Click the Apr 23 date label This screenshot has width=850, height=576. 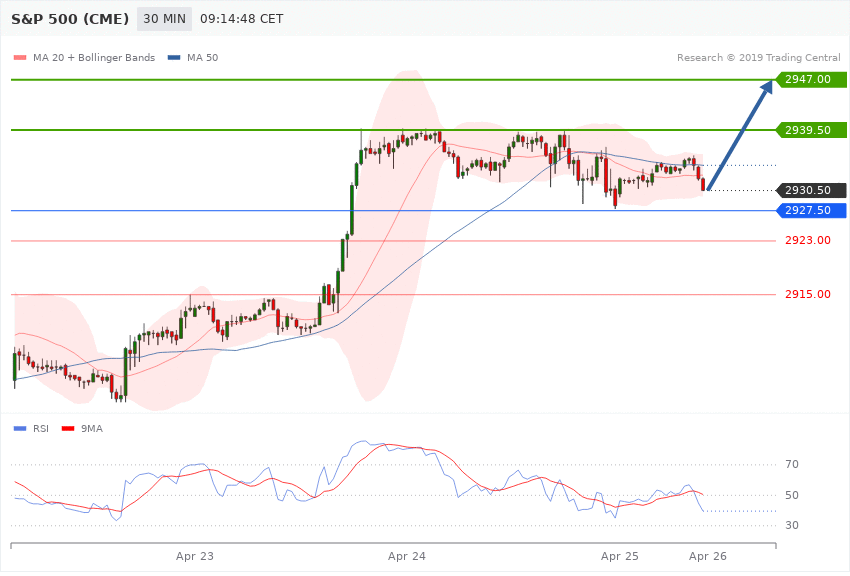pos(195,556)
